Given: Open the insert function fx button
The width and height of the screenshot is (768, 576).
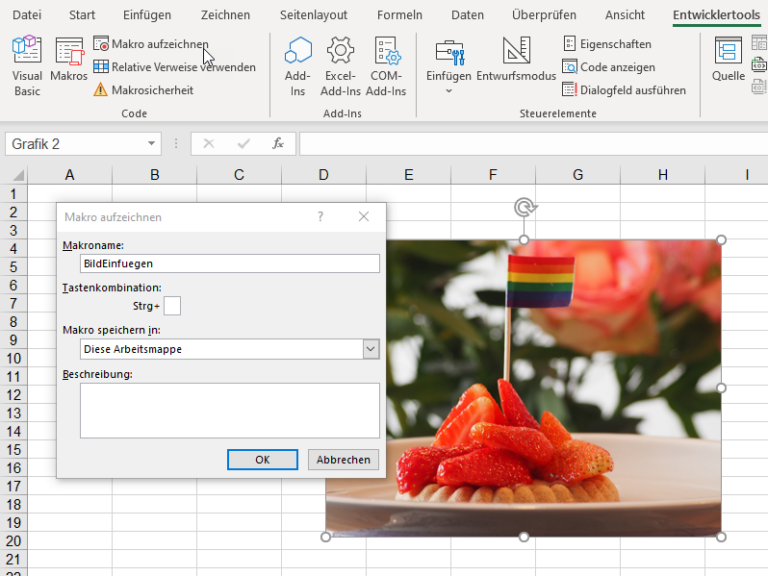Looking at the screenshot, I should [x=278, y=144].
